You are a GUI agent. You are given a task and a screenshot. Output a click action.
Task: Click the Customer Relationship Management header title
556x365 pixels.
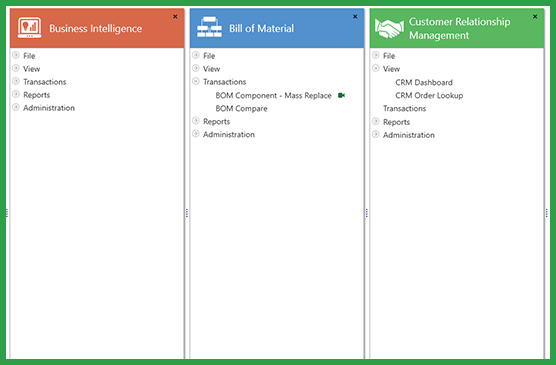coord(460,28)
